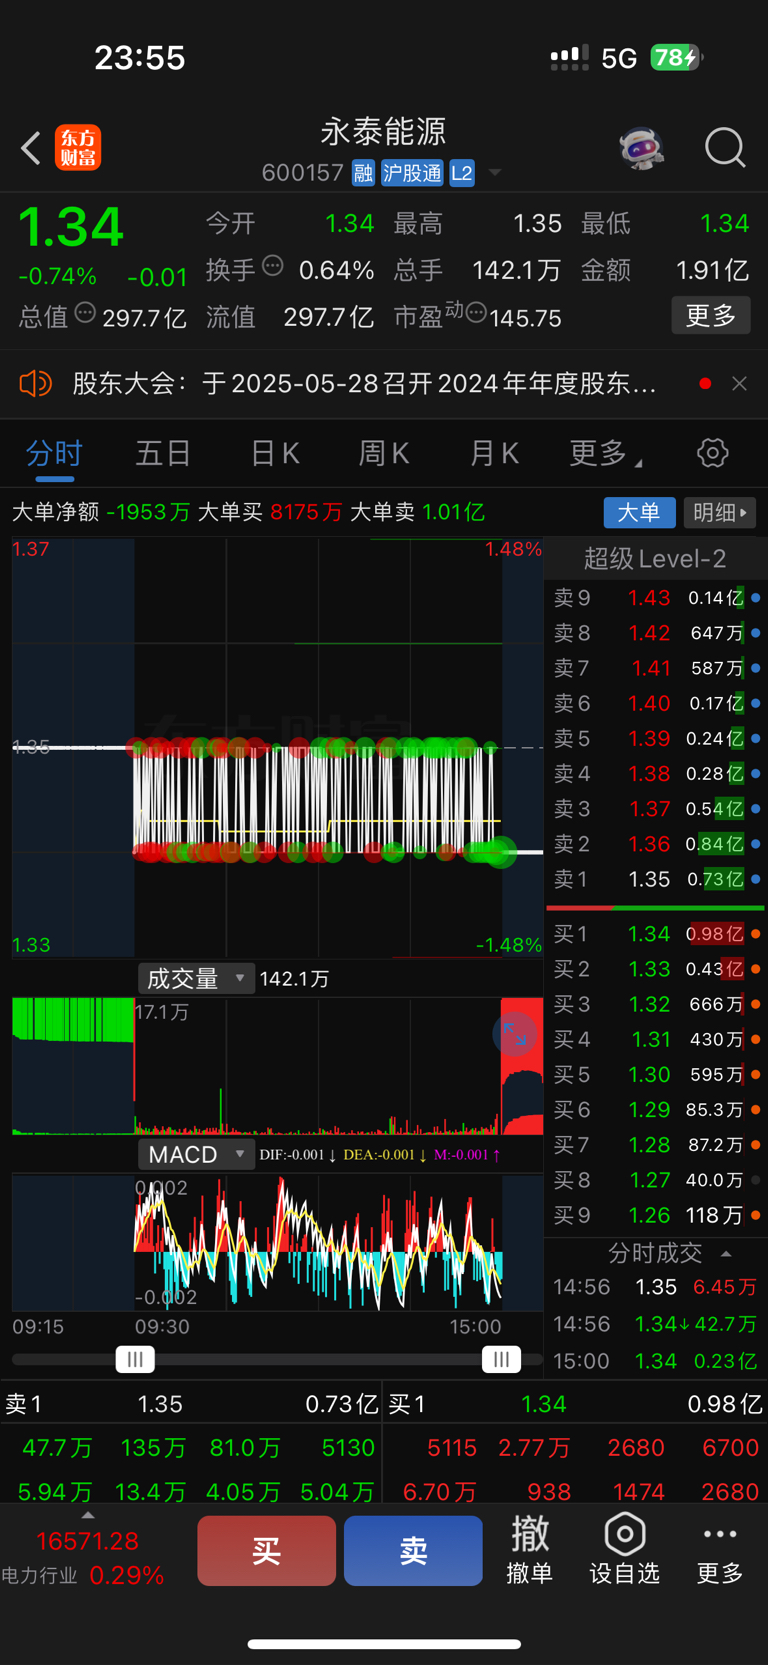
Task: Select 买2 row at 1.33
Action: coord(655,969)
